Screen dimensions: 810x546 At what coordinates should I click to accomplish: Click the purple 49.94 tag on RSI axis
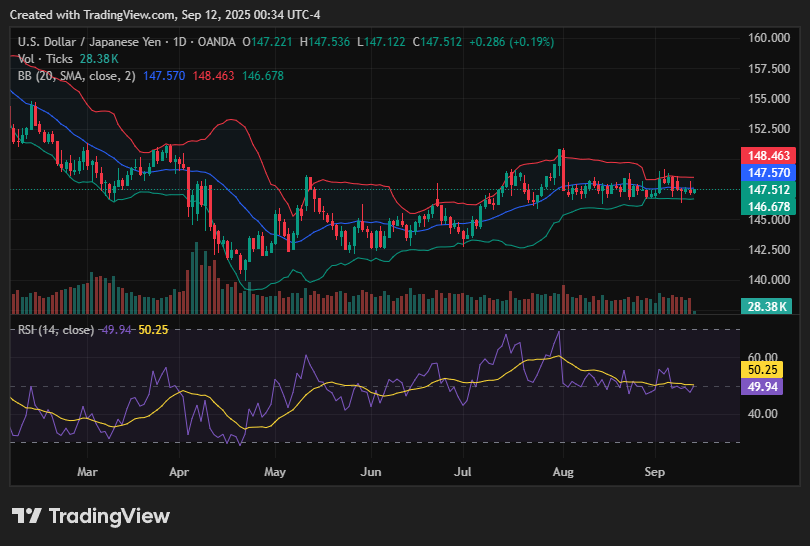click(762, 386)
